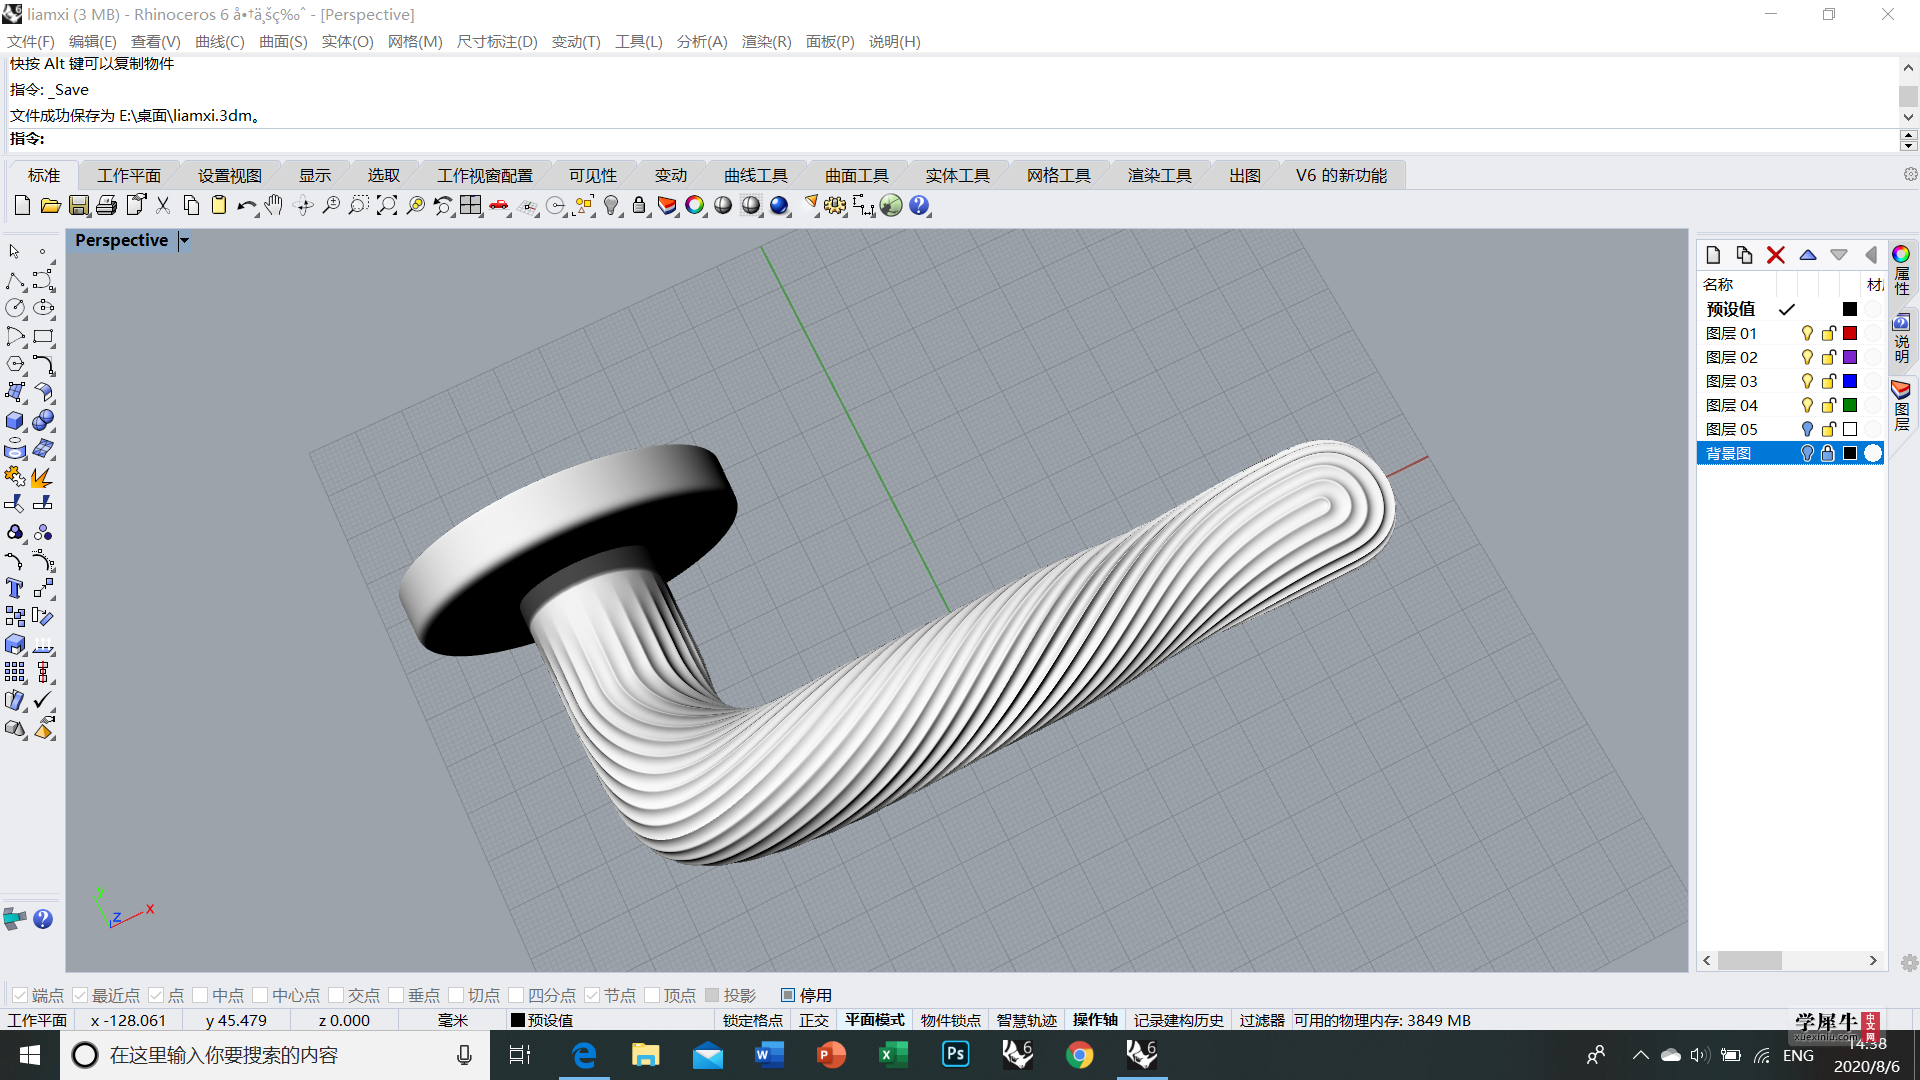Screen dimensions: 1920x1080
Task: Toggle 锁定格点 in the status bar
Action: (x=752, y=1021)
